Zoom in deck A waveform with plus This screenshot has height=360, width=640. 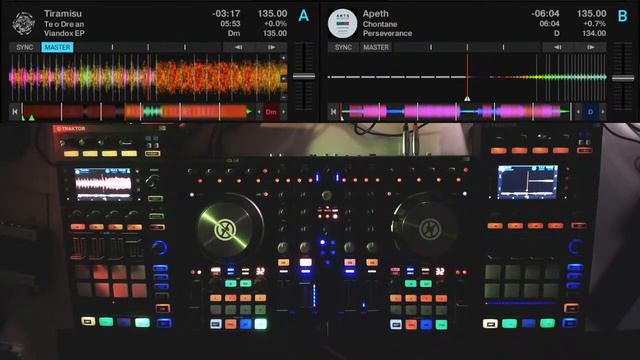click(284, 58)
